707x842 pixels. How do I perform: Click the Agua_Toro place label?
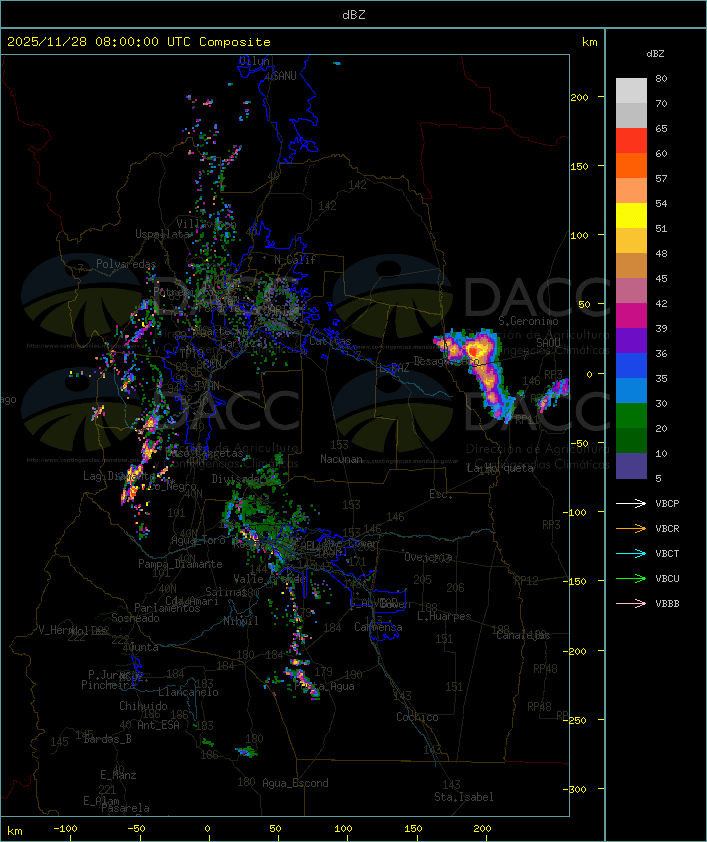pos(199,541)
